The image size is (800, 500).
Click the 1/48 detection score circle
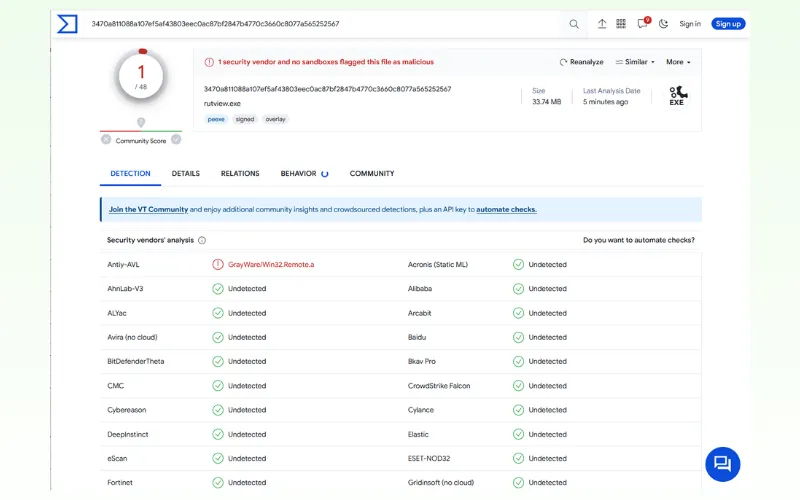pos(141,77)
